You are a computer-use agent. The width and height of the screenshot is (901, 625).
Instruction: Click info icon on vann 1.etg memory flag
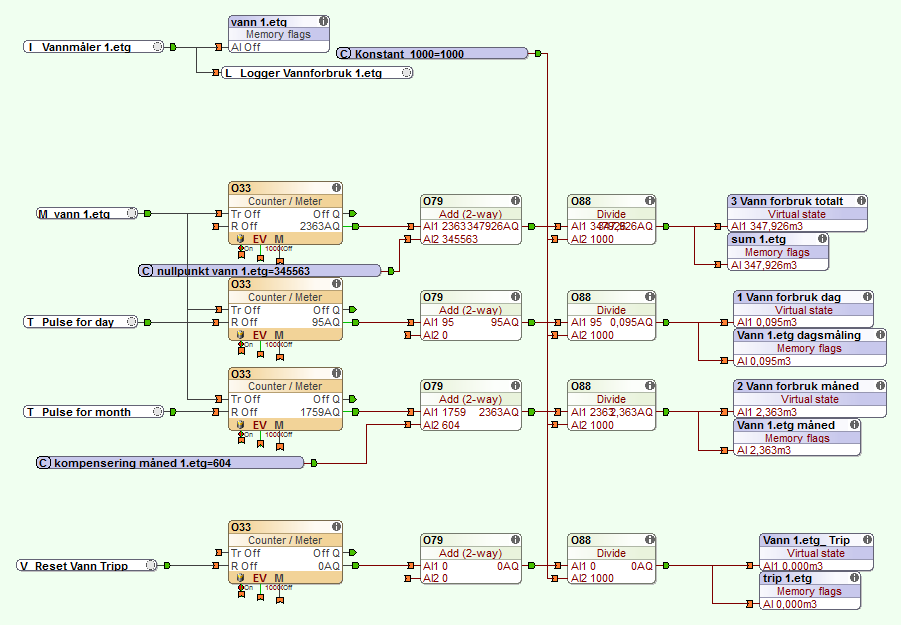323,21
